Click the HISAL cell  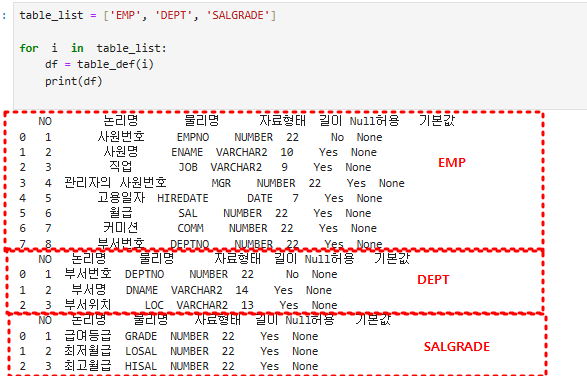141,366
